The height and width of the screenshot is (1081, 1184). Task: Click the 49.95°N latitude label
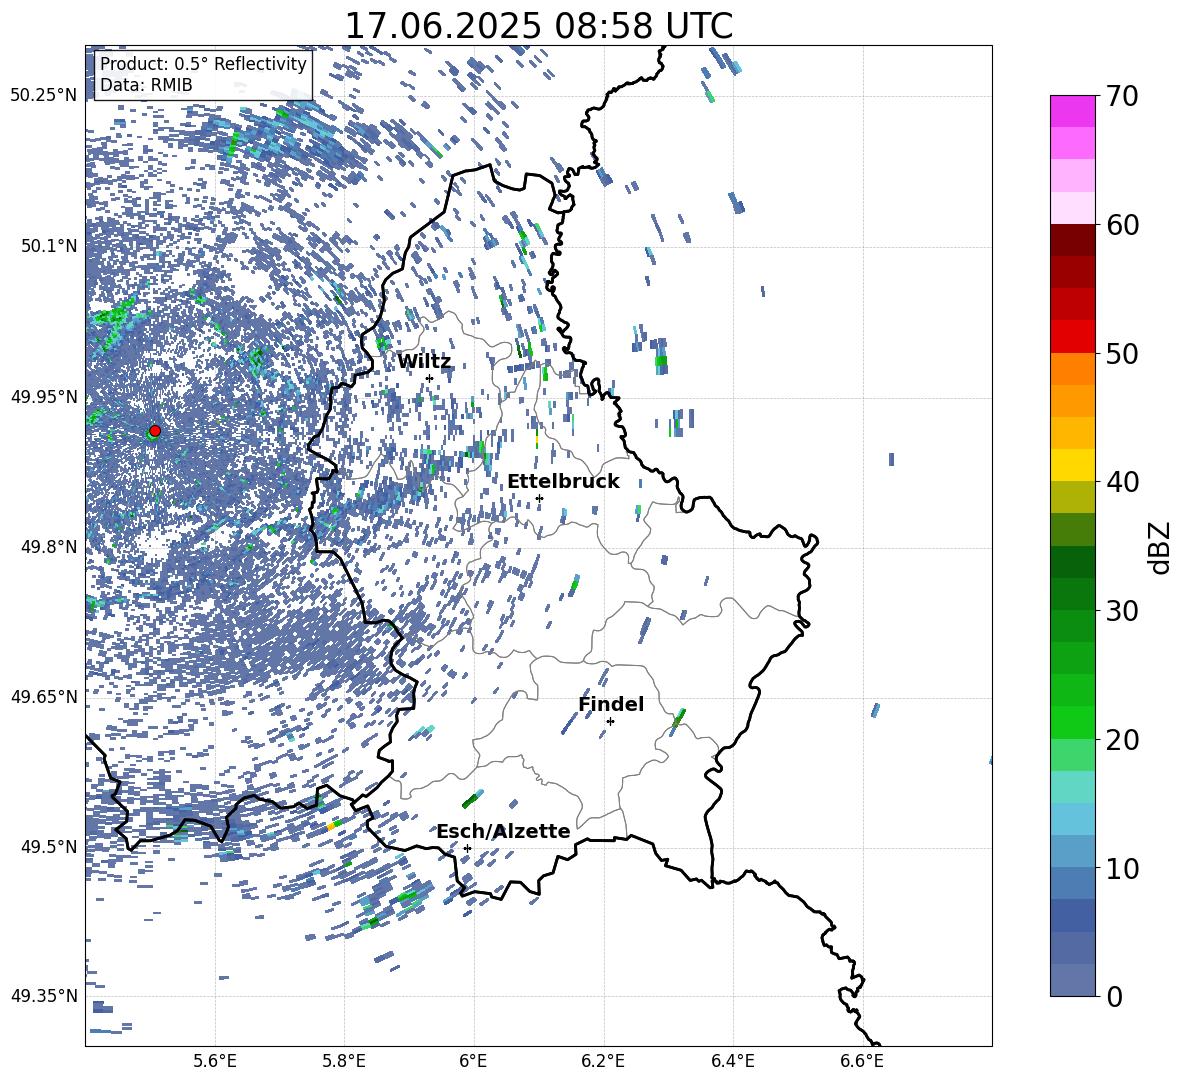[x=44, y=397]
